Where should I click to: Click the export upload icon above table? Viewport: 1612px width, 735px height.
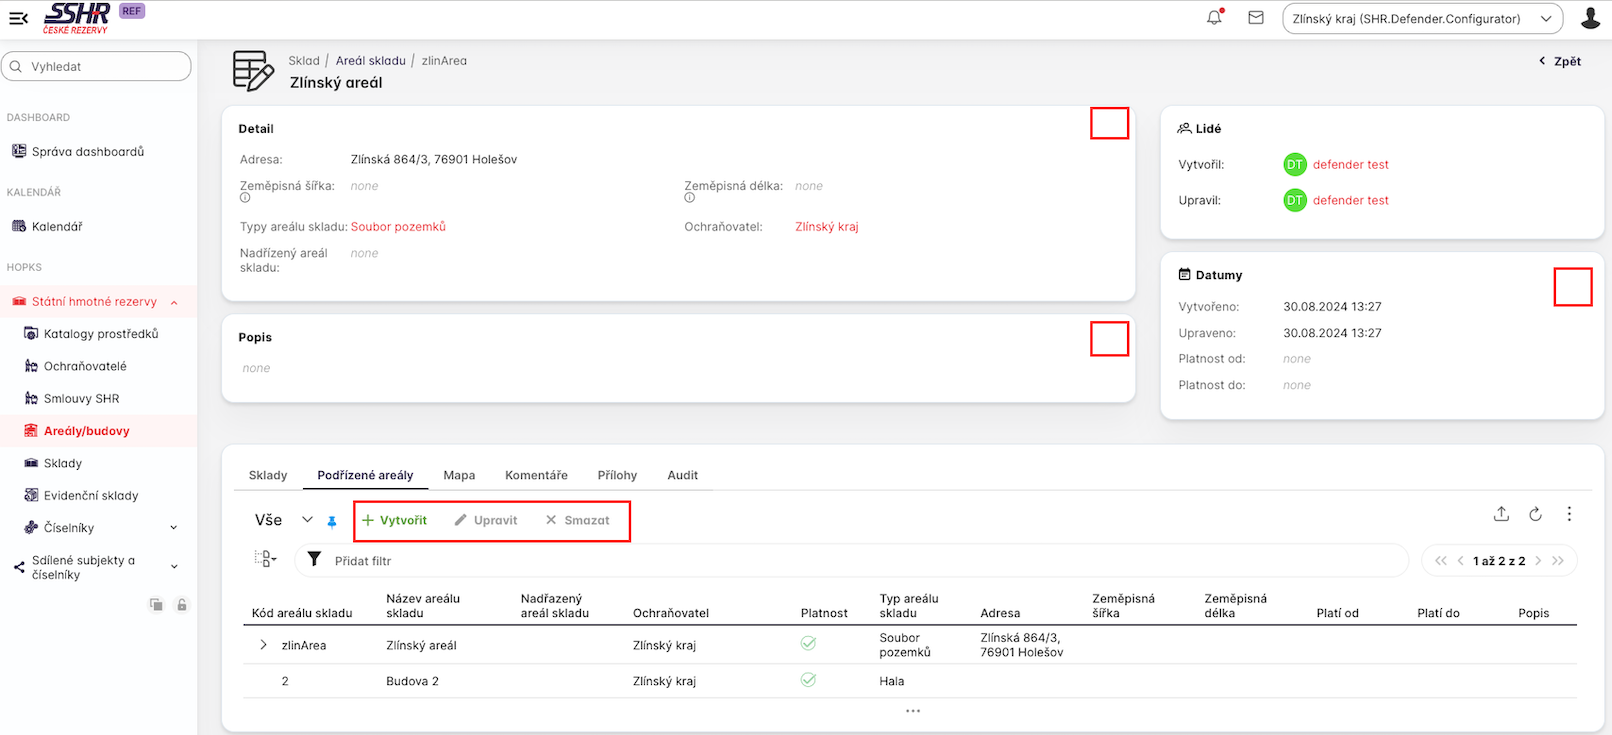point(1501,514)
